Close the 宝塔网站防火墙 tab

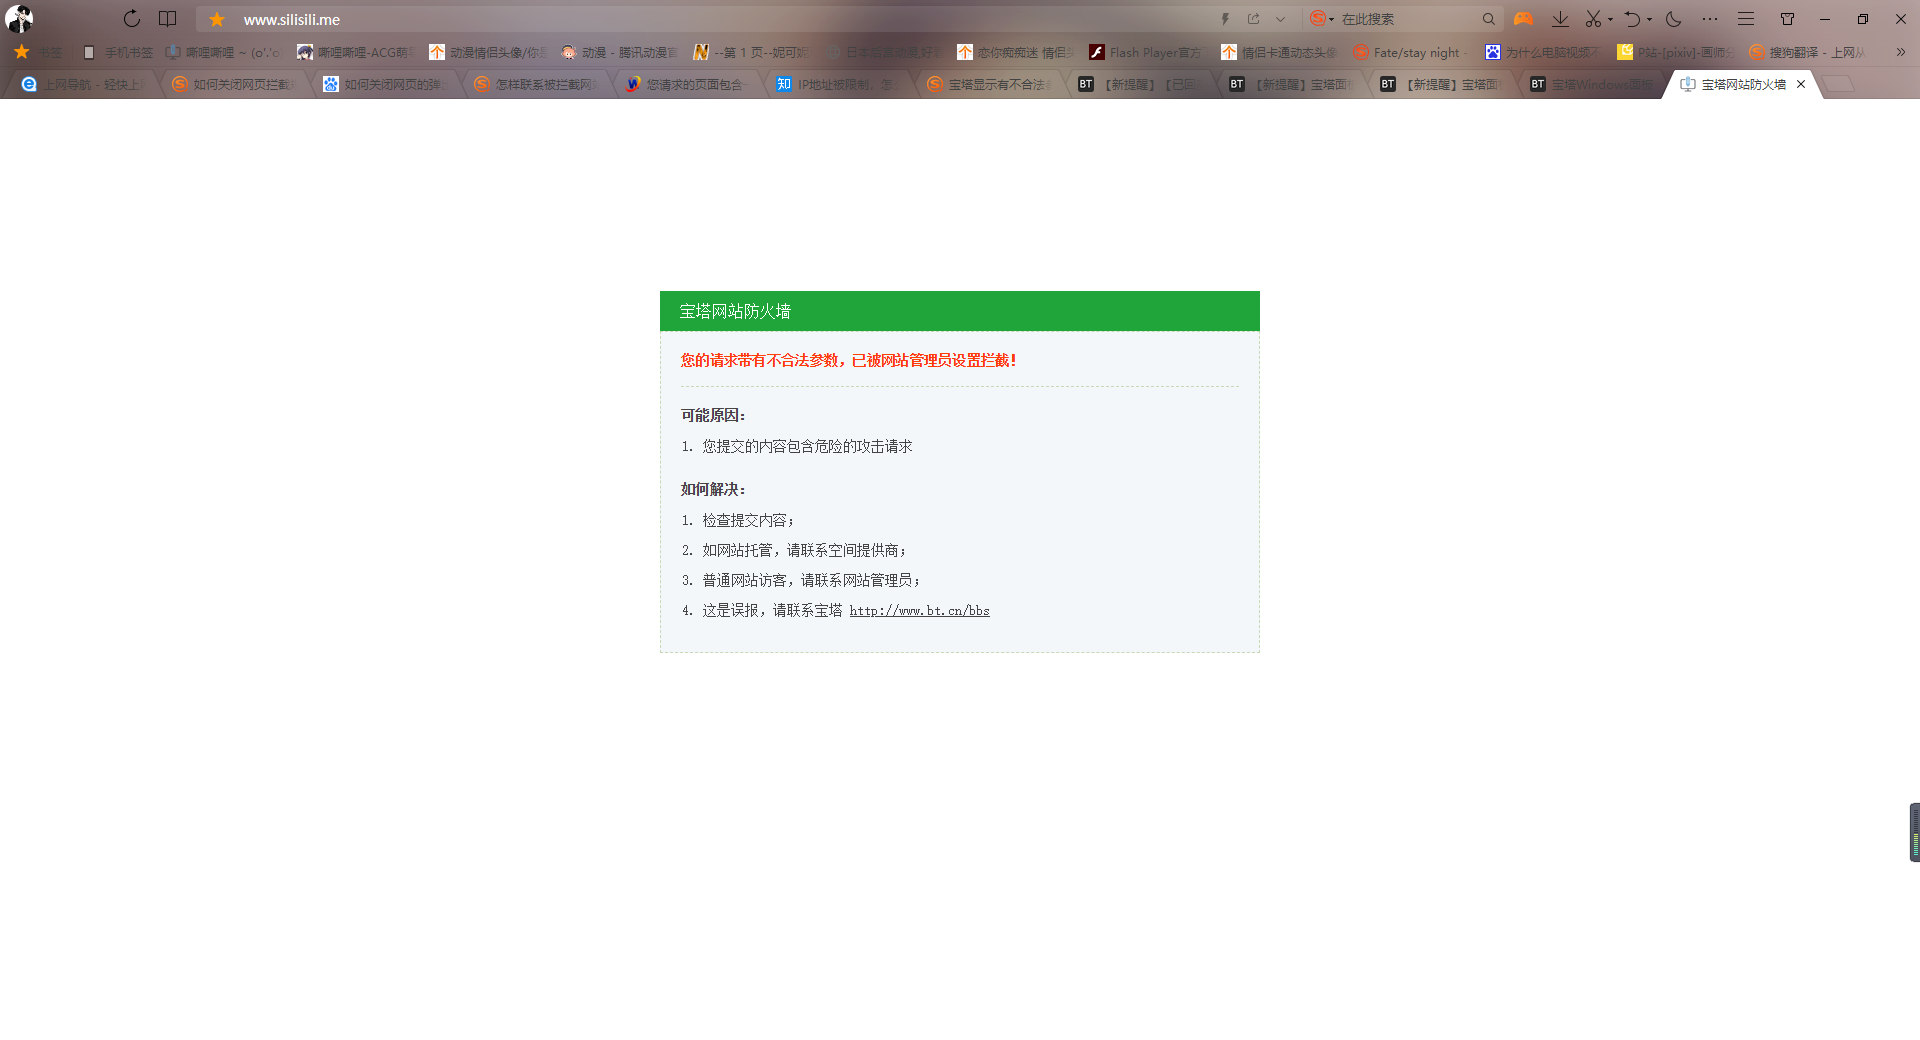(x=1801, y=84)
